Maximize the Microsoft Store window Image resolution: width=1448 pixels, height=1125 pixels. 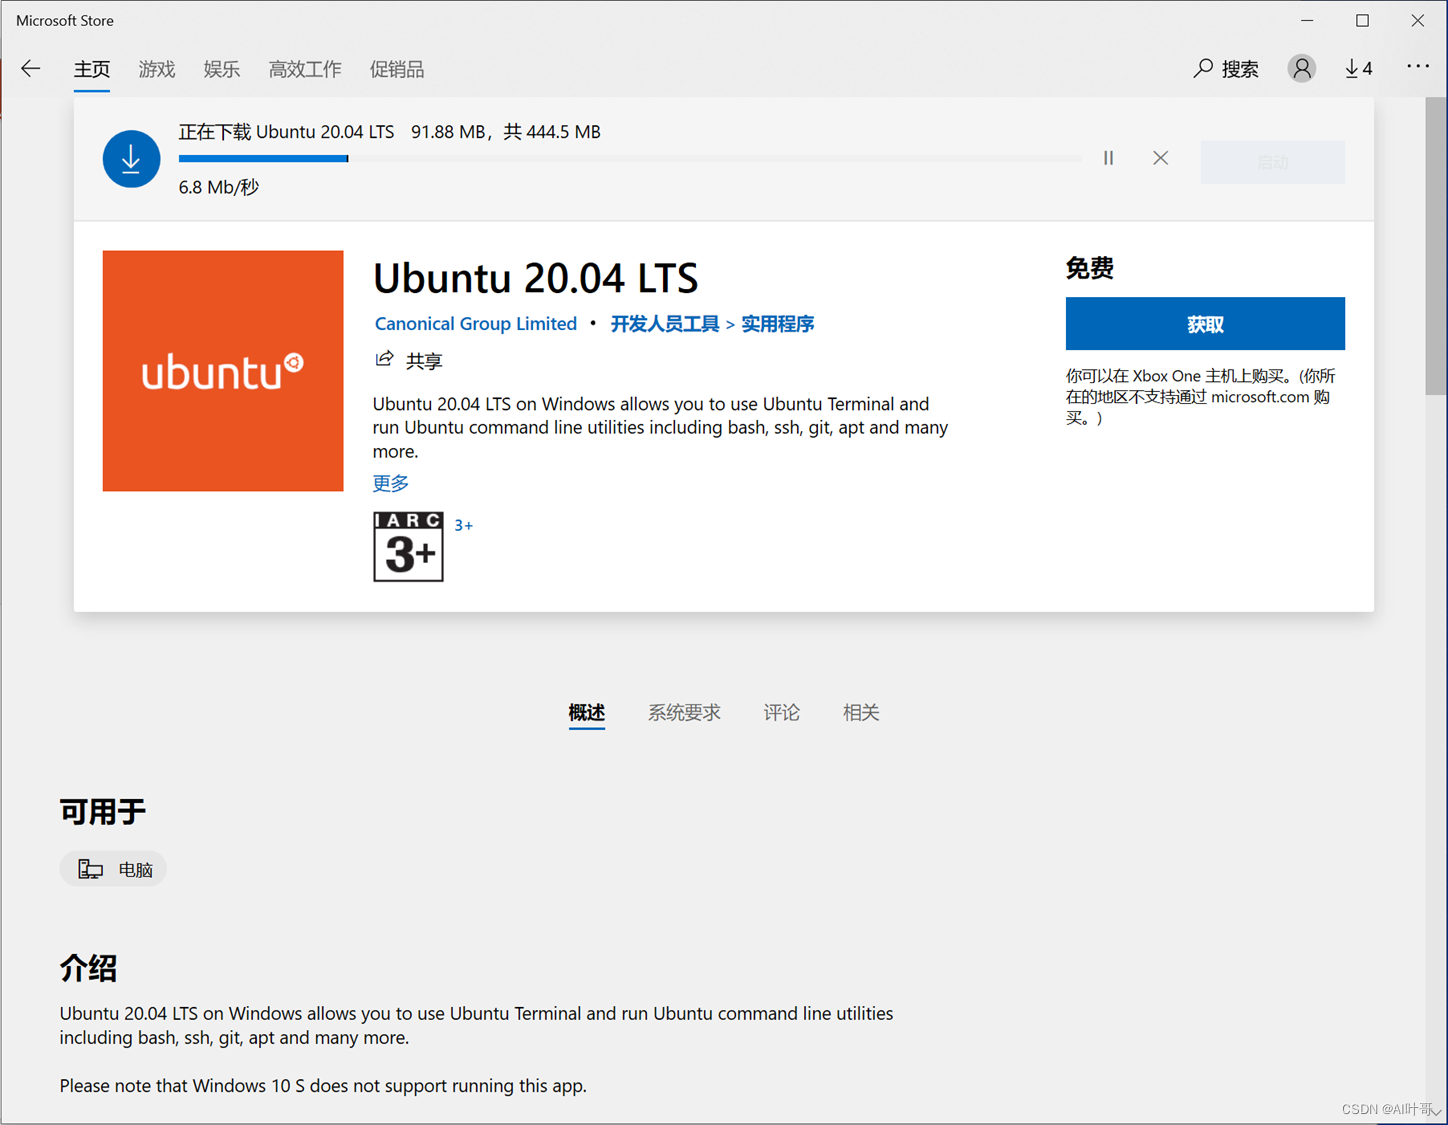pyautogui.click(x=1362, y=20)
